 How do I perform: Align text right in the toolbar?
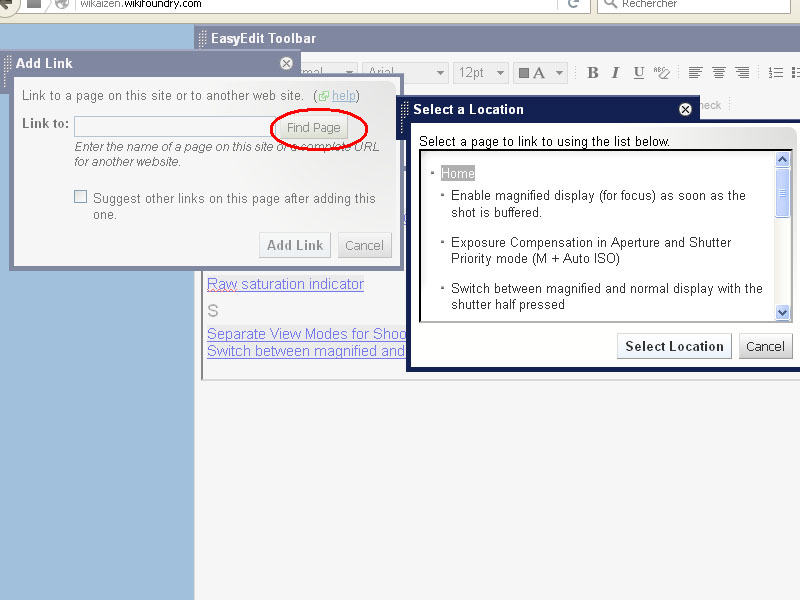pos(742,73)
